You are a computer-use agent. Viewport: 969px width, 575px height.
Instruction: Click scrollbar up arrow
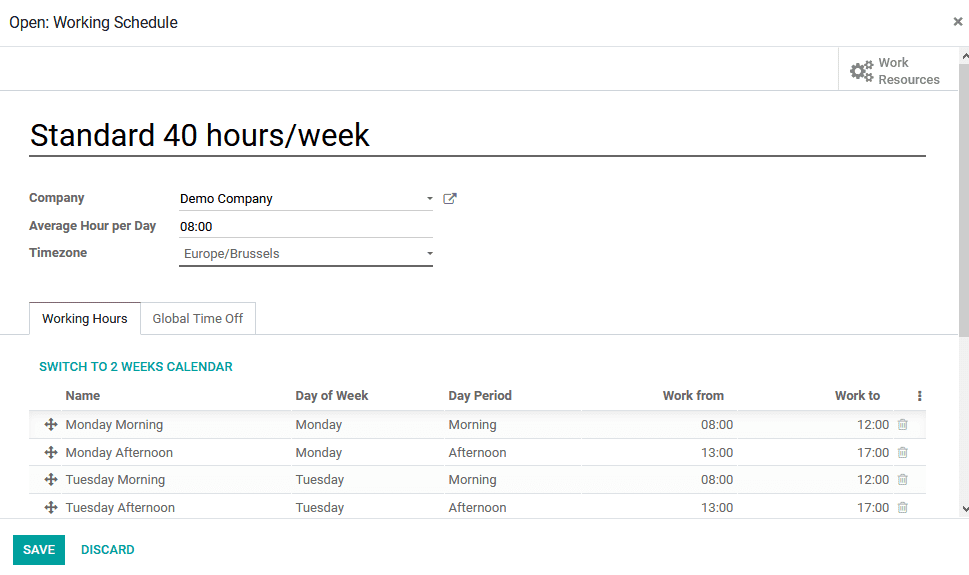pos(965,56)
